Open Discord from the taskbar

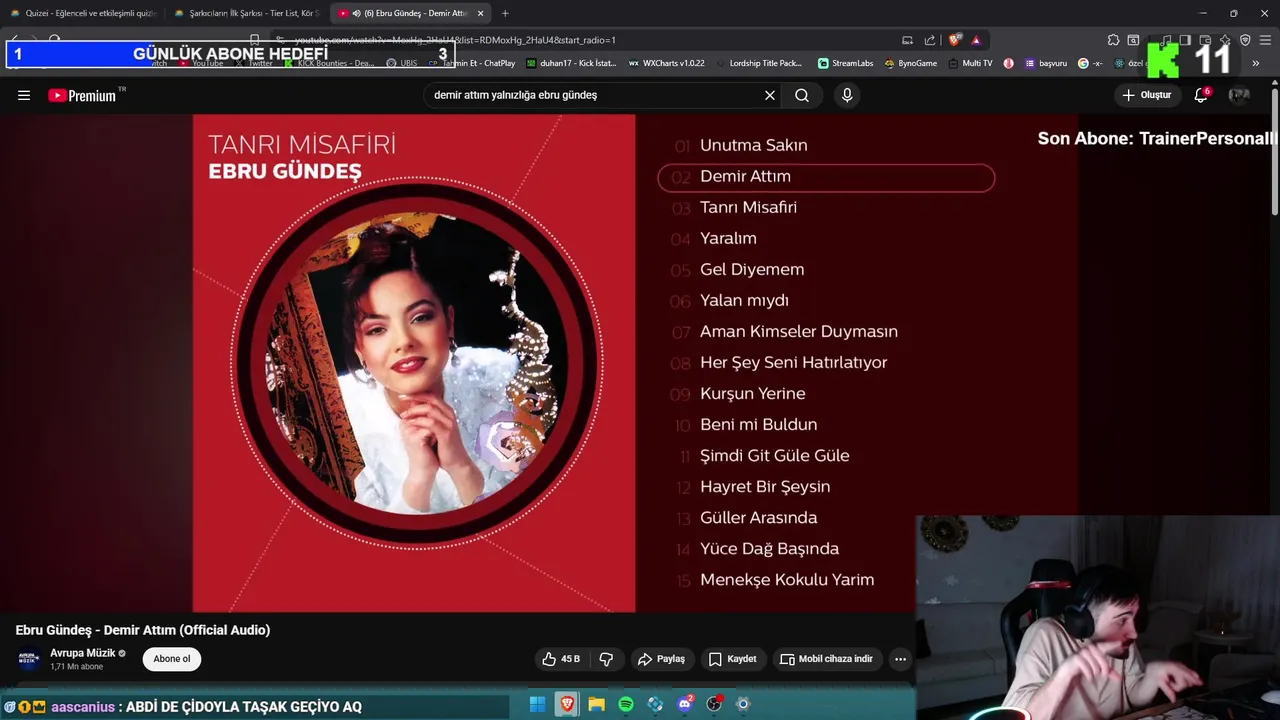pyautogui.click(x=685, y=704)
